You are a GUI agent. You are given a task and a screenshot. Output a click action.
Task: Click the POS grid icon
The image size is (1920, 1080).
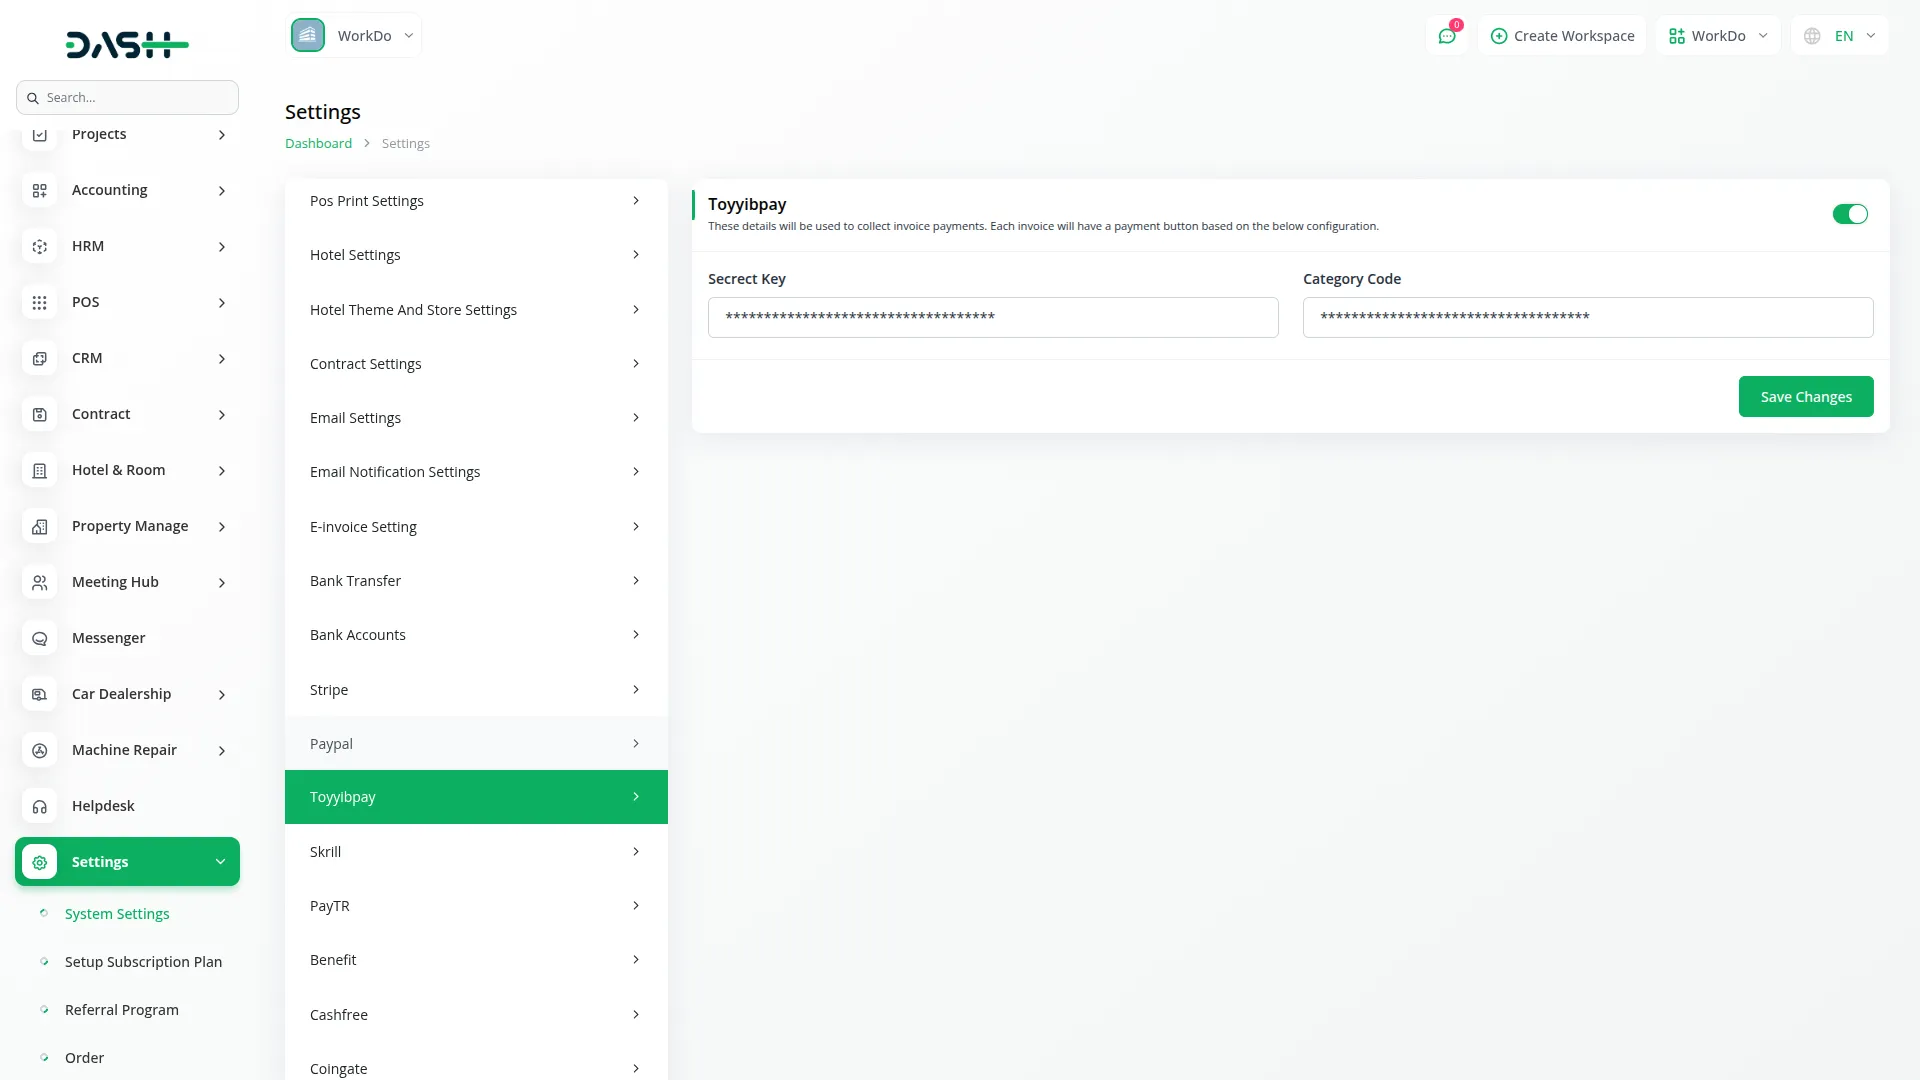tap(40, 302)
